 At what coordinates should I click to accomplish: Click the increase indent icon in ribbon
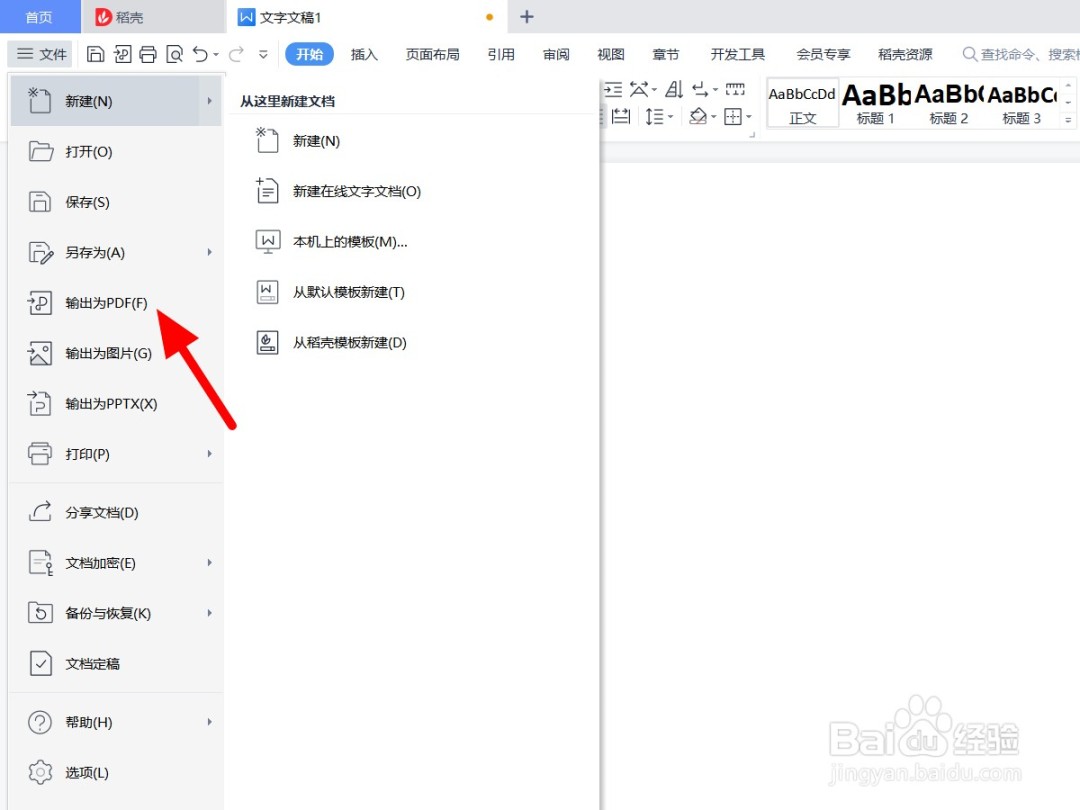(x=612, y=90)
